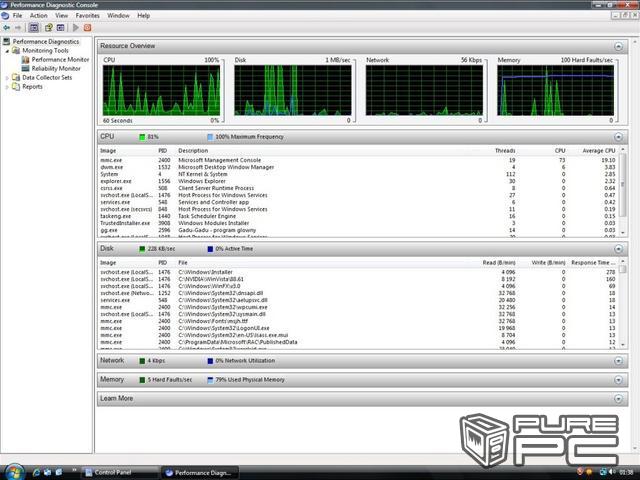Click the Reliability Monitor icon
The height and width of the screenshot is (480, 640).
(25, 68)
